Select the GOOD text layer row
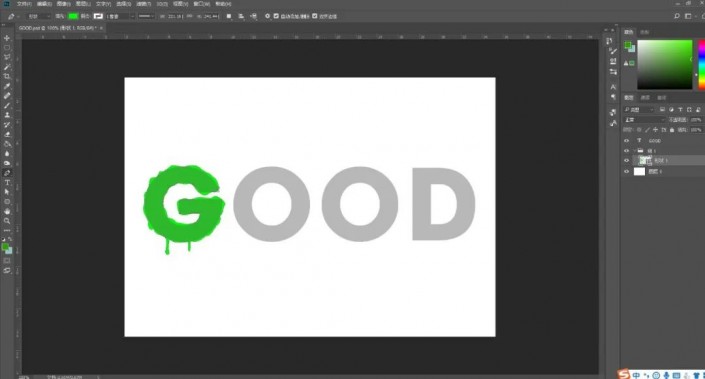 pyautogui.click(x=663, y=141)
